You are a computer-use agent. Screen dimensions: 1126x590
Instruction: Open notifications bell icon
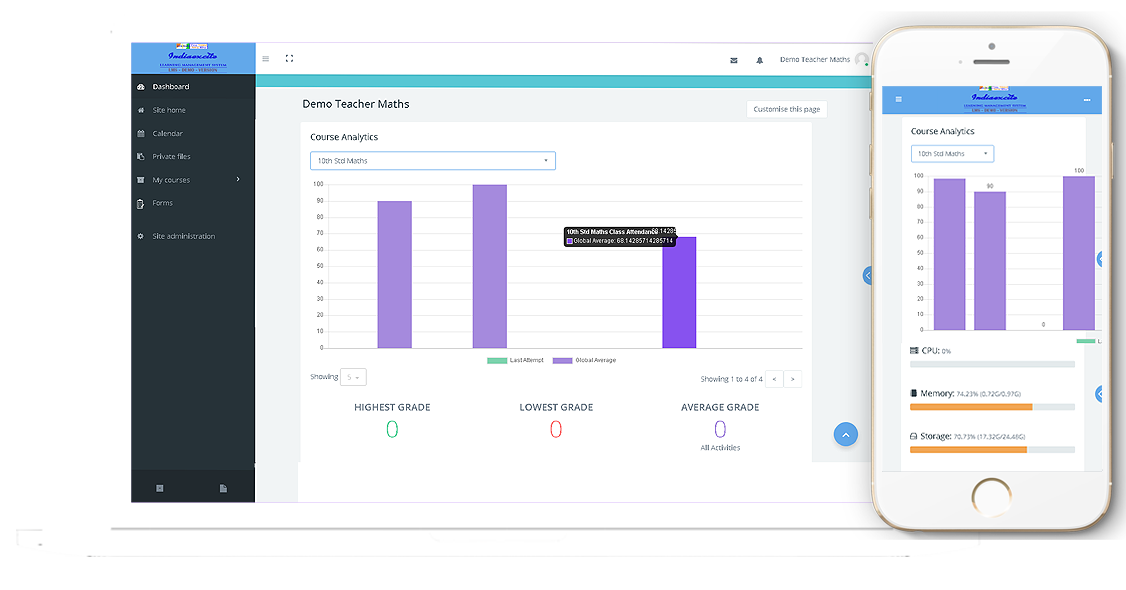[759, 60]
